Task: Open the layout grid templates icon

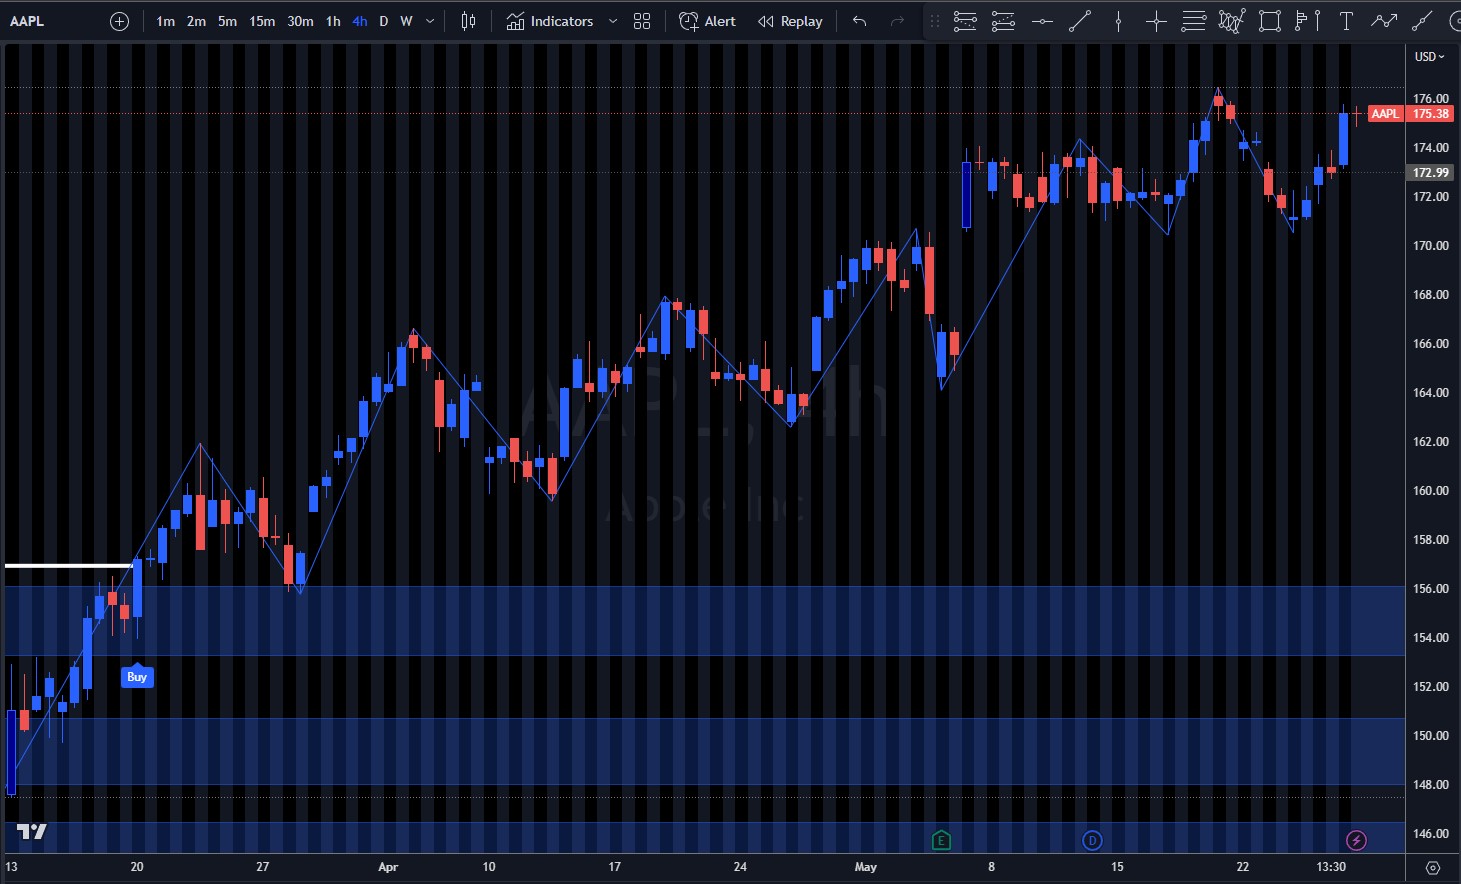Action: point(642,21)
